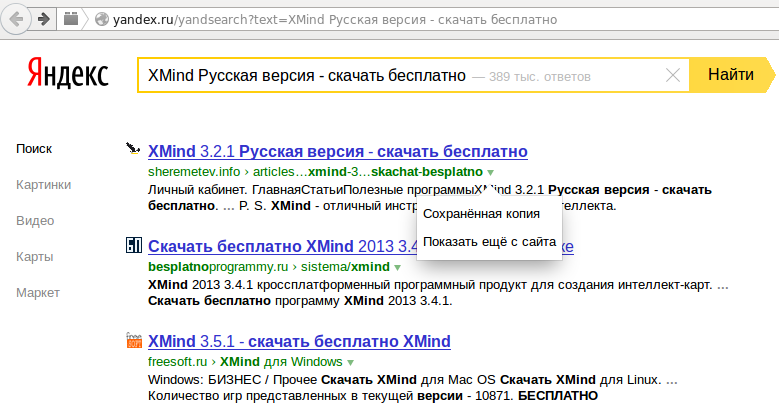
Task: Open dropdown arrow next to freesoft.ru URL
Action: point(350,362)
